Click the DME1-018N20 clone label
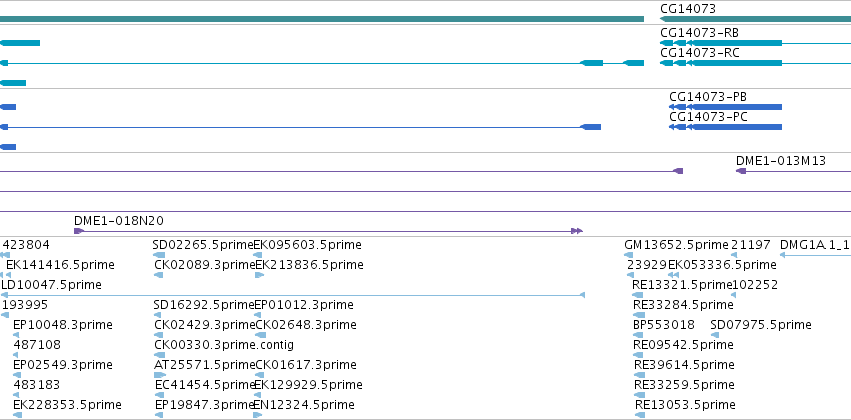 pos(119,221)
